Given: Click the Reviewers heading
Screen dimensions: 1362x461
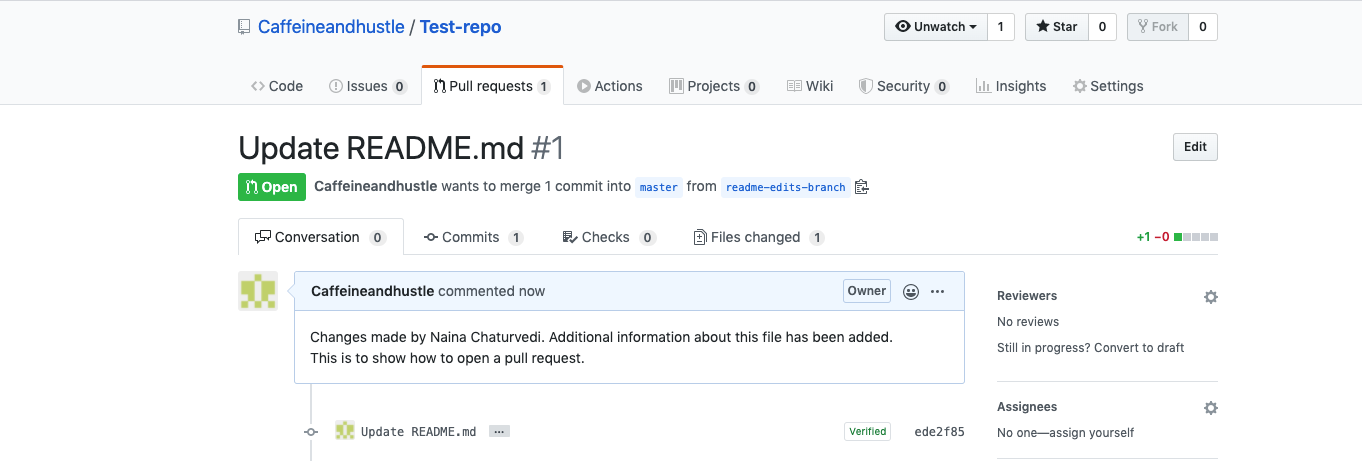Looking at the screenshot, I should click(x=1027, y=296).
